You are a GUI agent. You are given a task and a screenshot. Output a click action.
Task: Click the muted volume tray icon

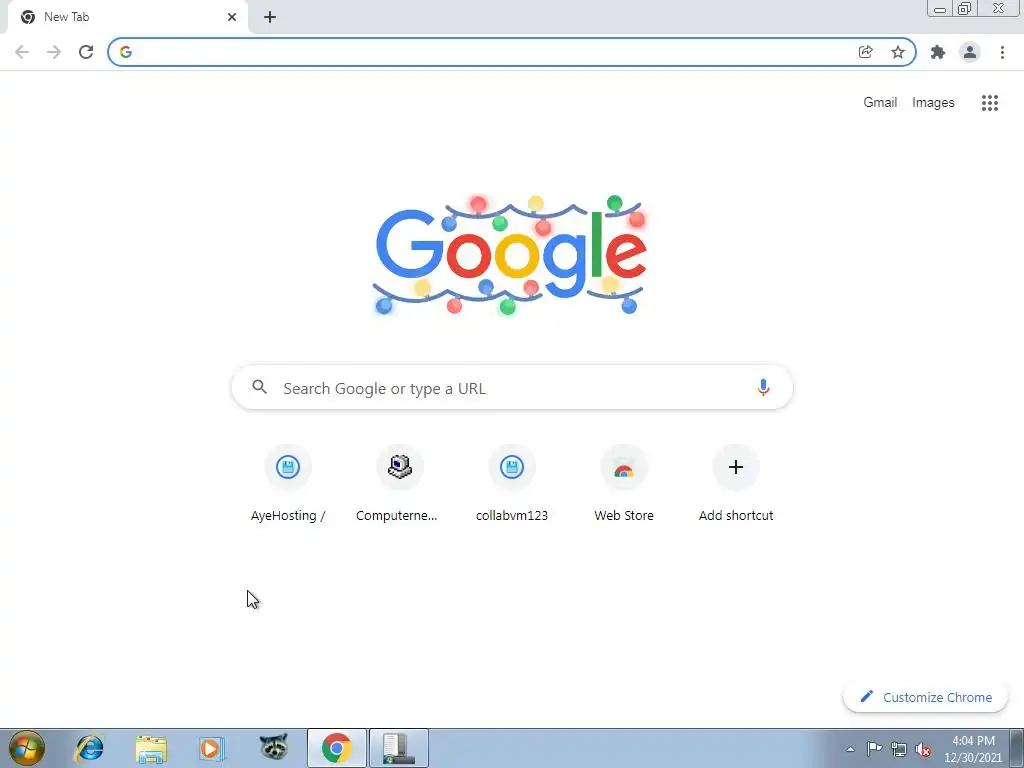point(923,749)
